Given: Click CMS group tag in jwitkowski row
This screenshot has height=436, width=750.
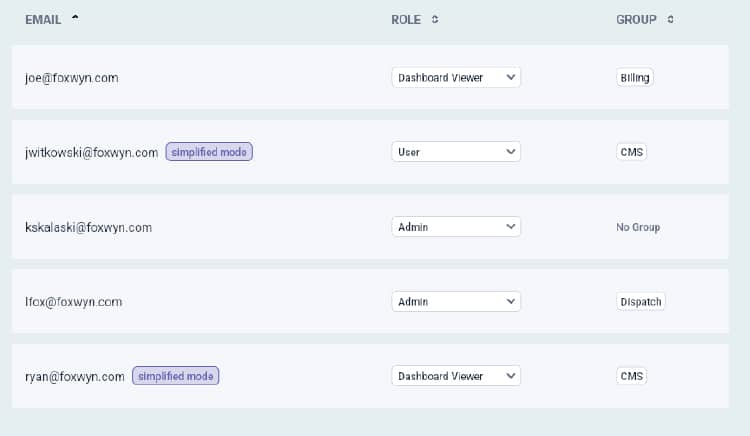Looking at the screenshot, I should 631,152.
